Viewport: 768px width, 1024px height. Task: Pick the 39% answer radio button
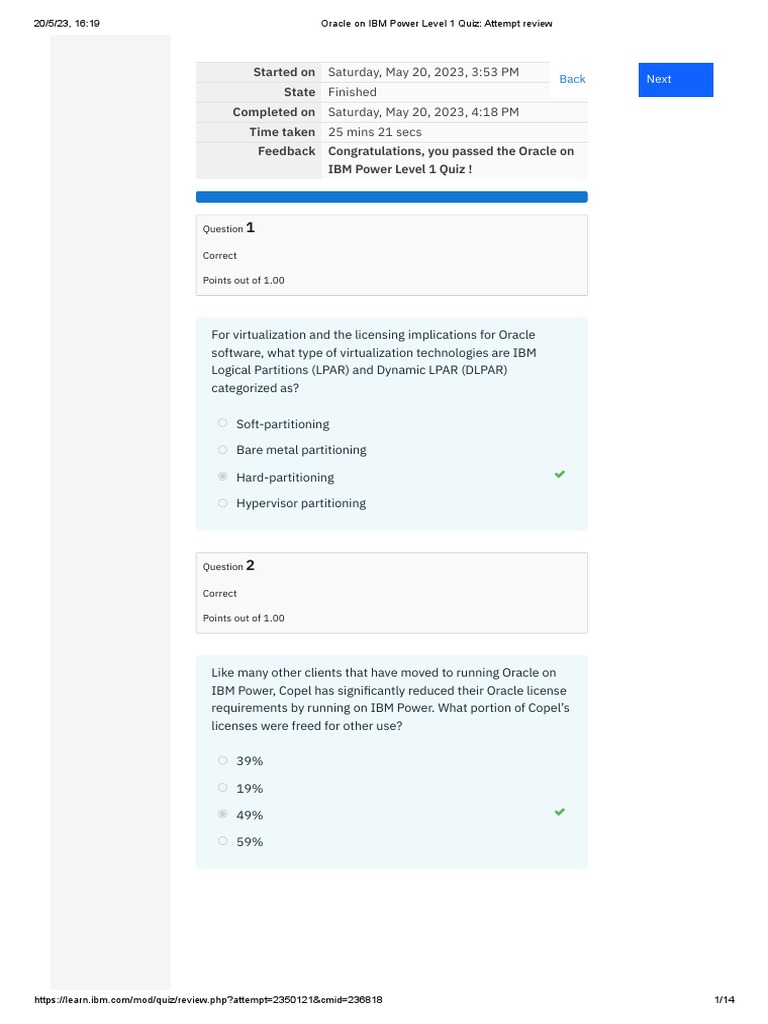tap(223, 761)
